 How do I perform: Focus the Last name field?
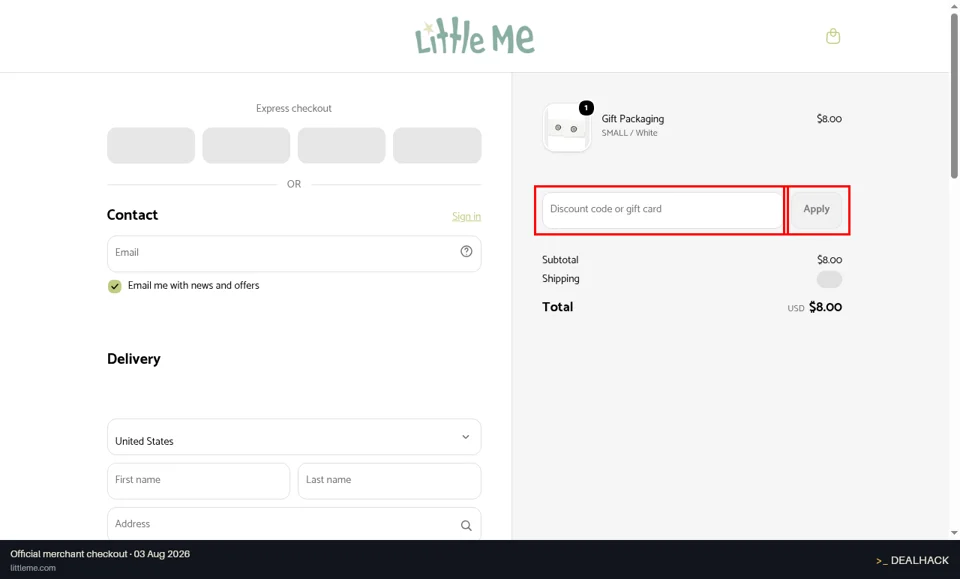pyautogui.click(x=389, y=480)
